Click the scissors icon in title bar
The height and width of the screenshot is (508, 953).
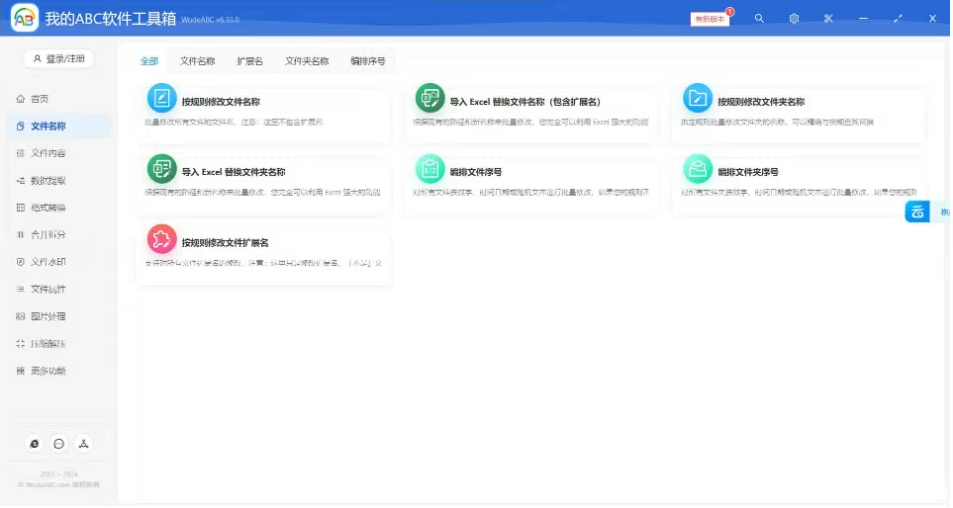click(x=828, y=18)
